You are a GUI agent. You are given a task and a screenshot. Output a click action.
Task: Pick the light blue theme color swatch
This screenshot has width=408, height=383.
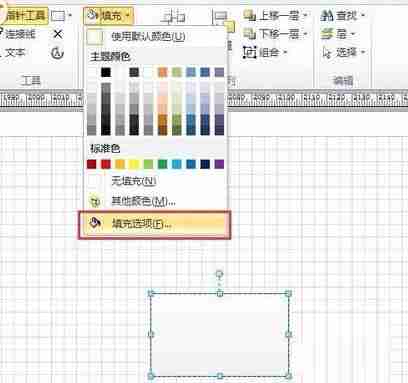click(191, 72)
